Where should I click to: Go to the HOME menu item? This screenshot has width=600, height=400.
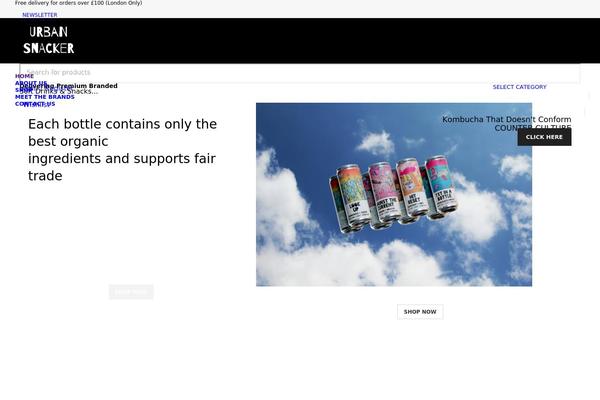24,76
